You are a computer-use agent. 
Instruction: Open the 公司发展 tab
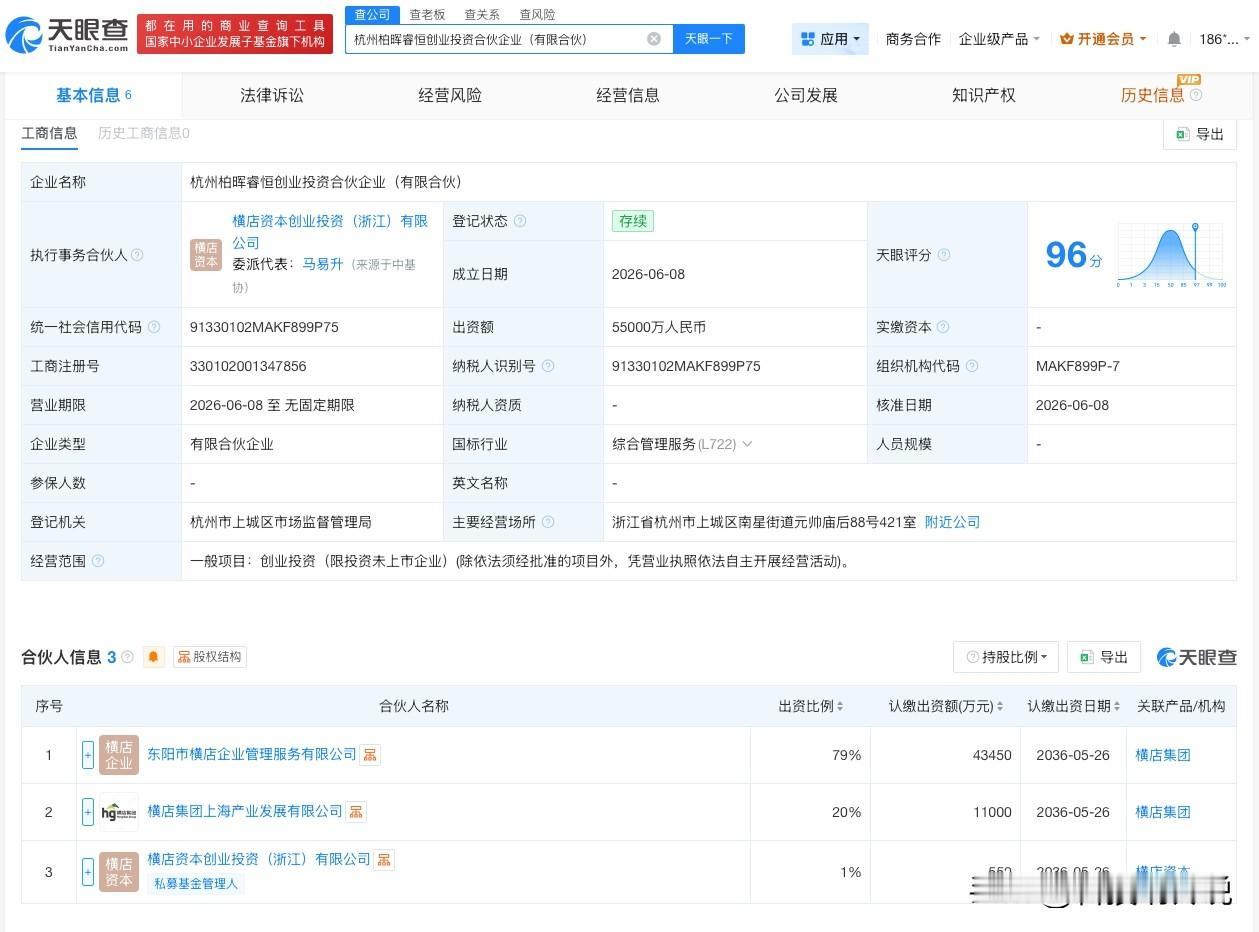coord(806,95)
